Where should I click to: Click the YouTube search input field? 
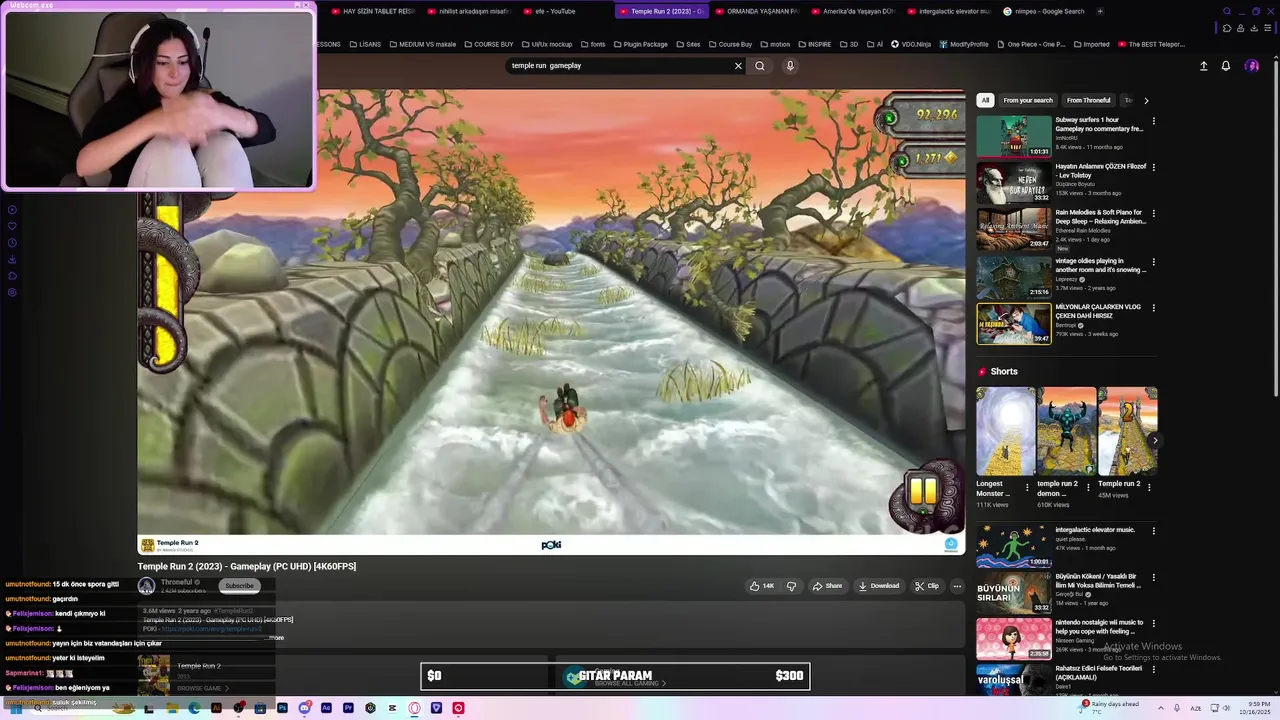point(620,66)
